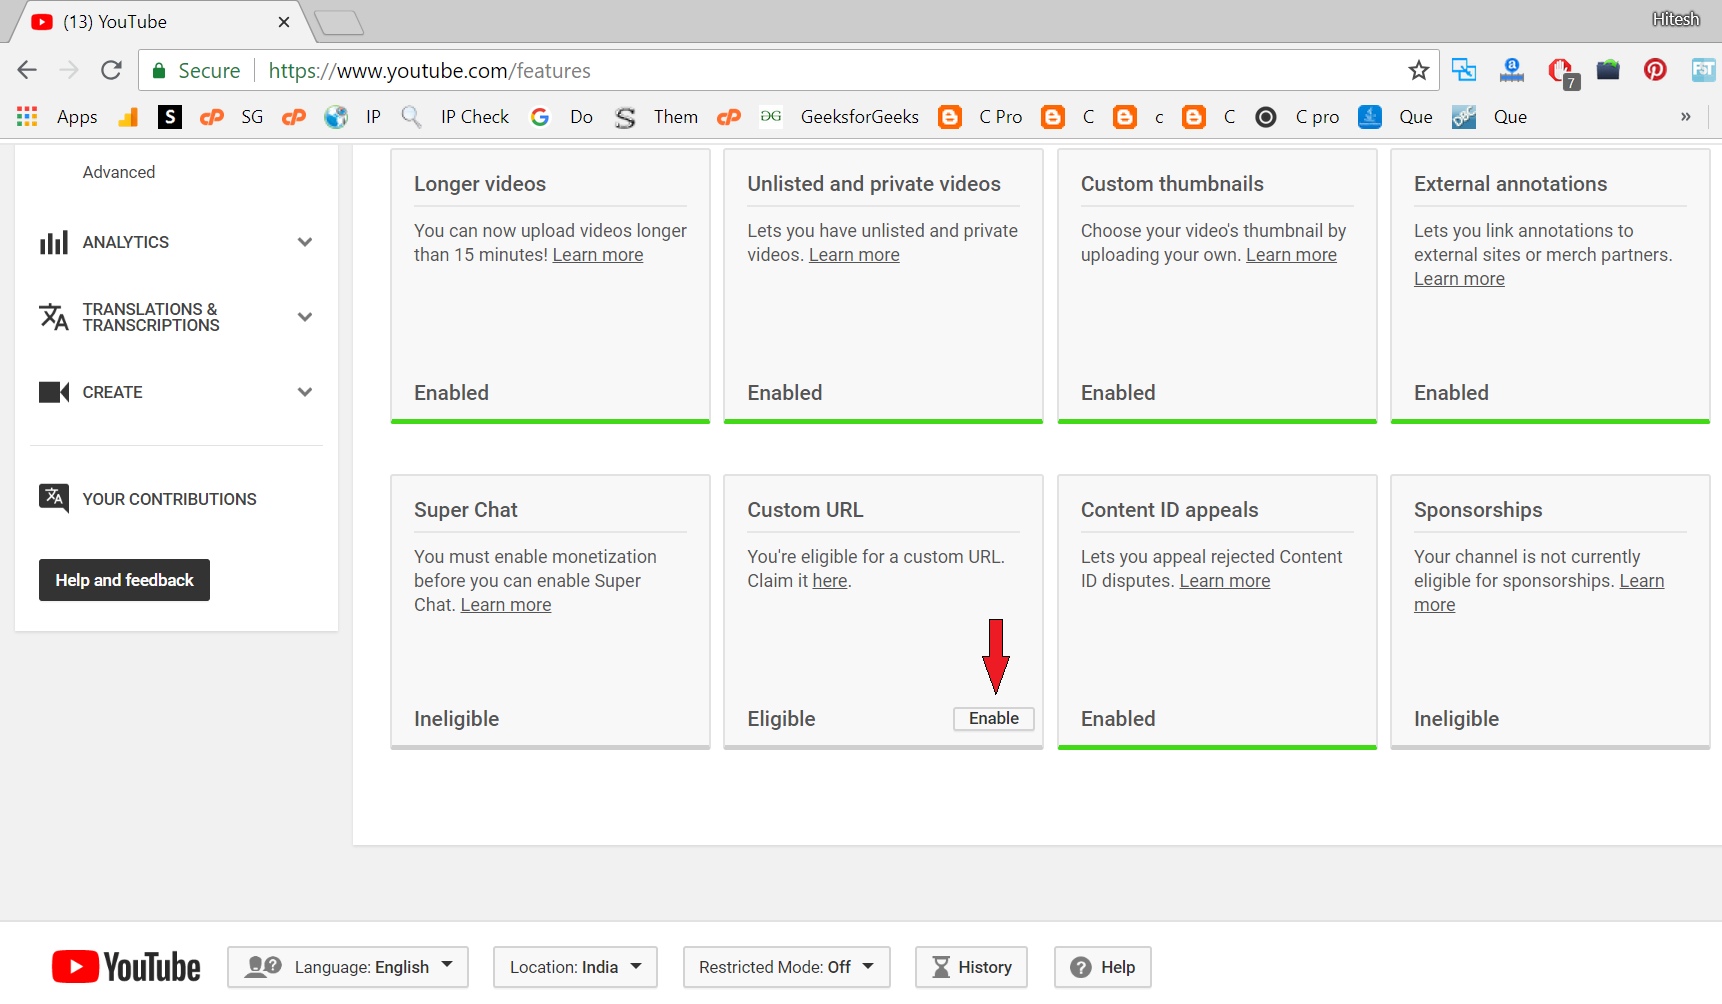Open the Language: English dropdown
This screenshot has width=1722, height=1004.
pos(348,967)
